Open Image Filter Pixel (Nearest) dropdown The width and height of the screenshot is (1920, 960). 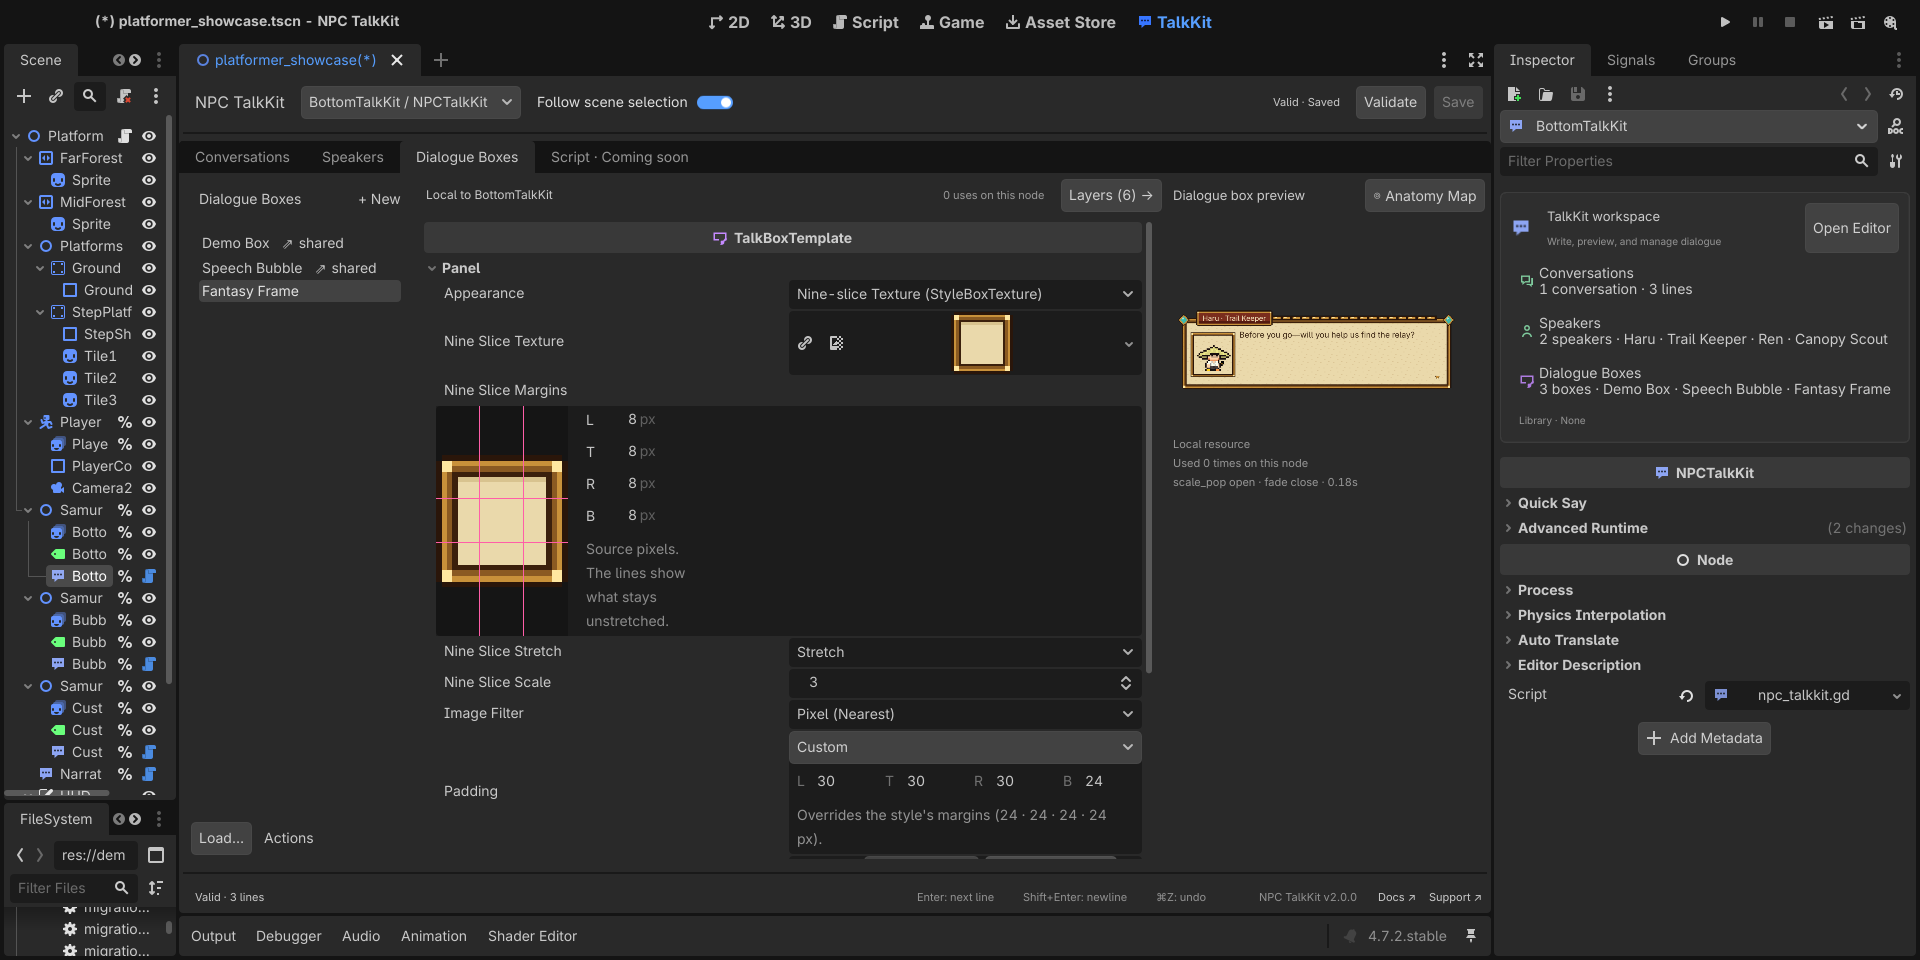(x=965, y=714)
